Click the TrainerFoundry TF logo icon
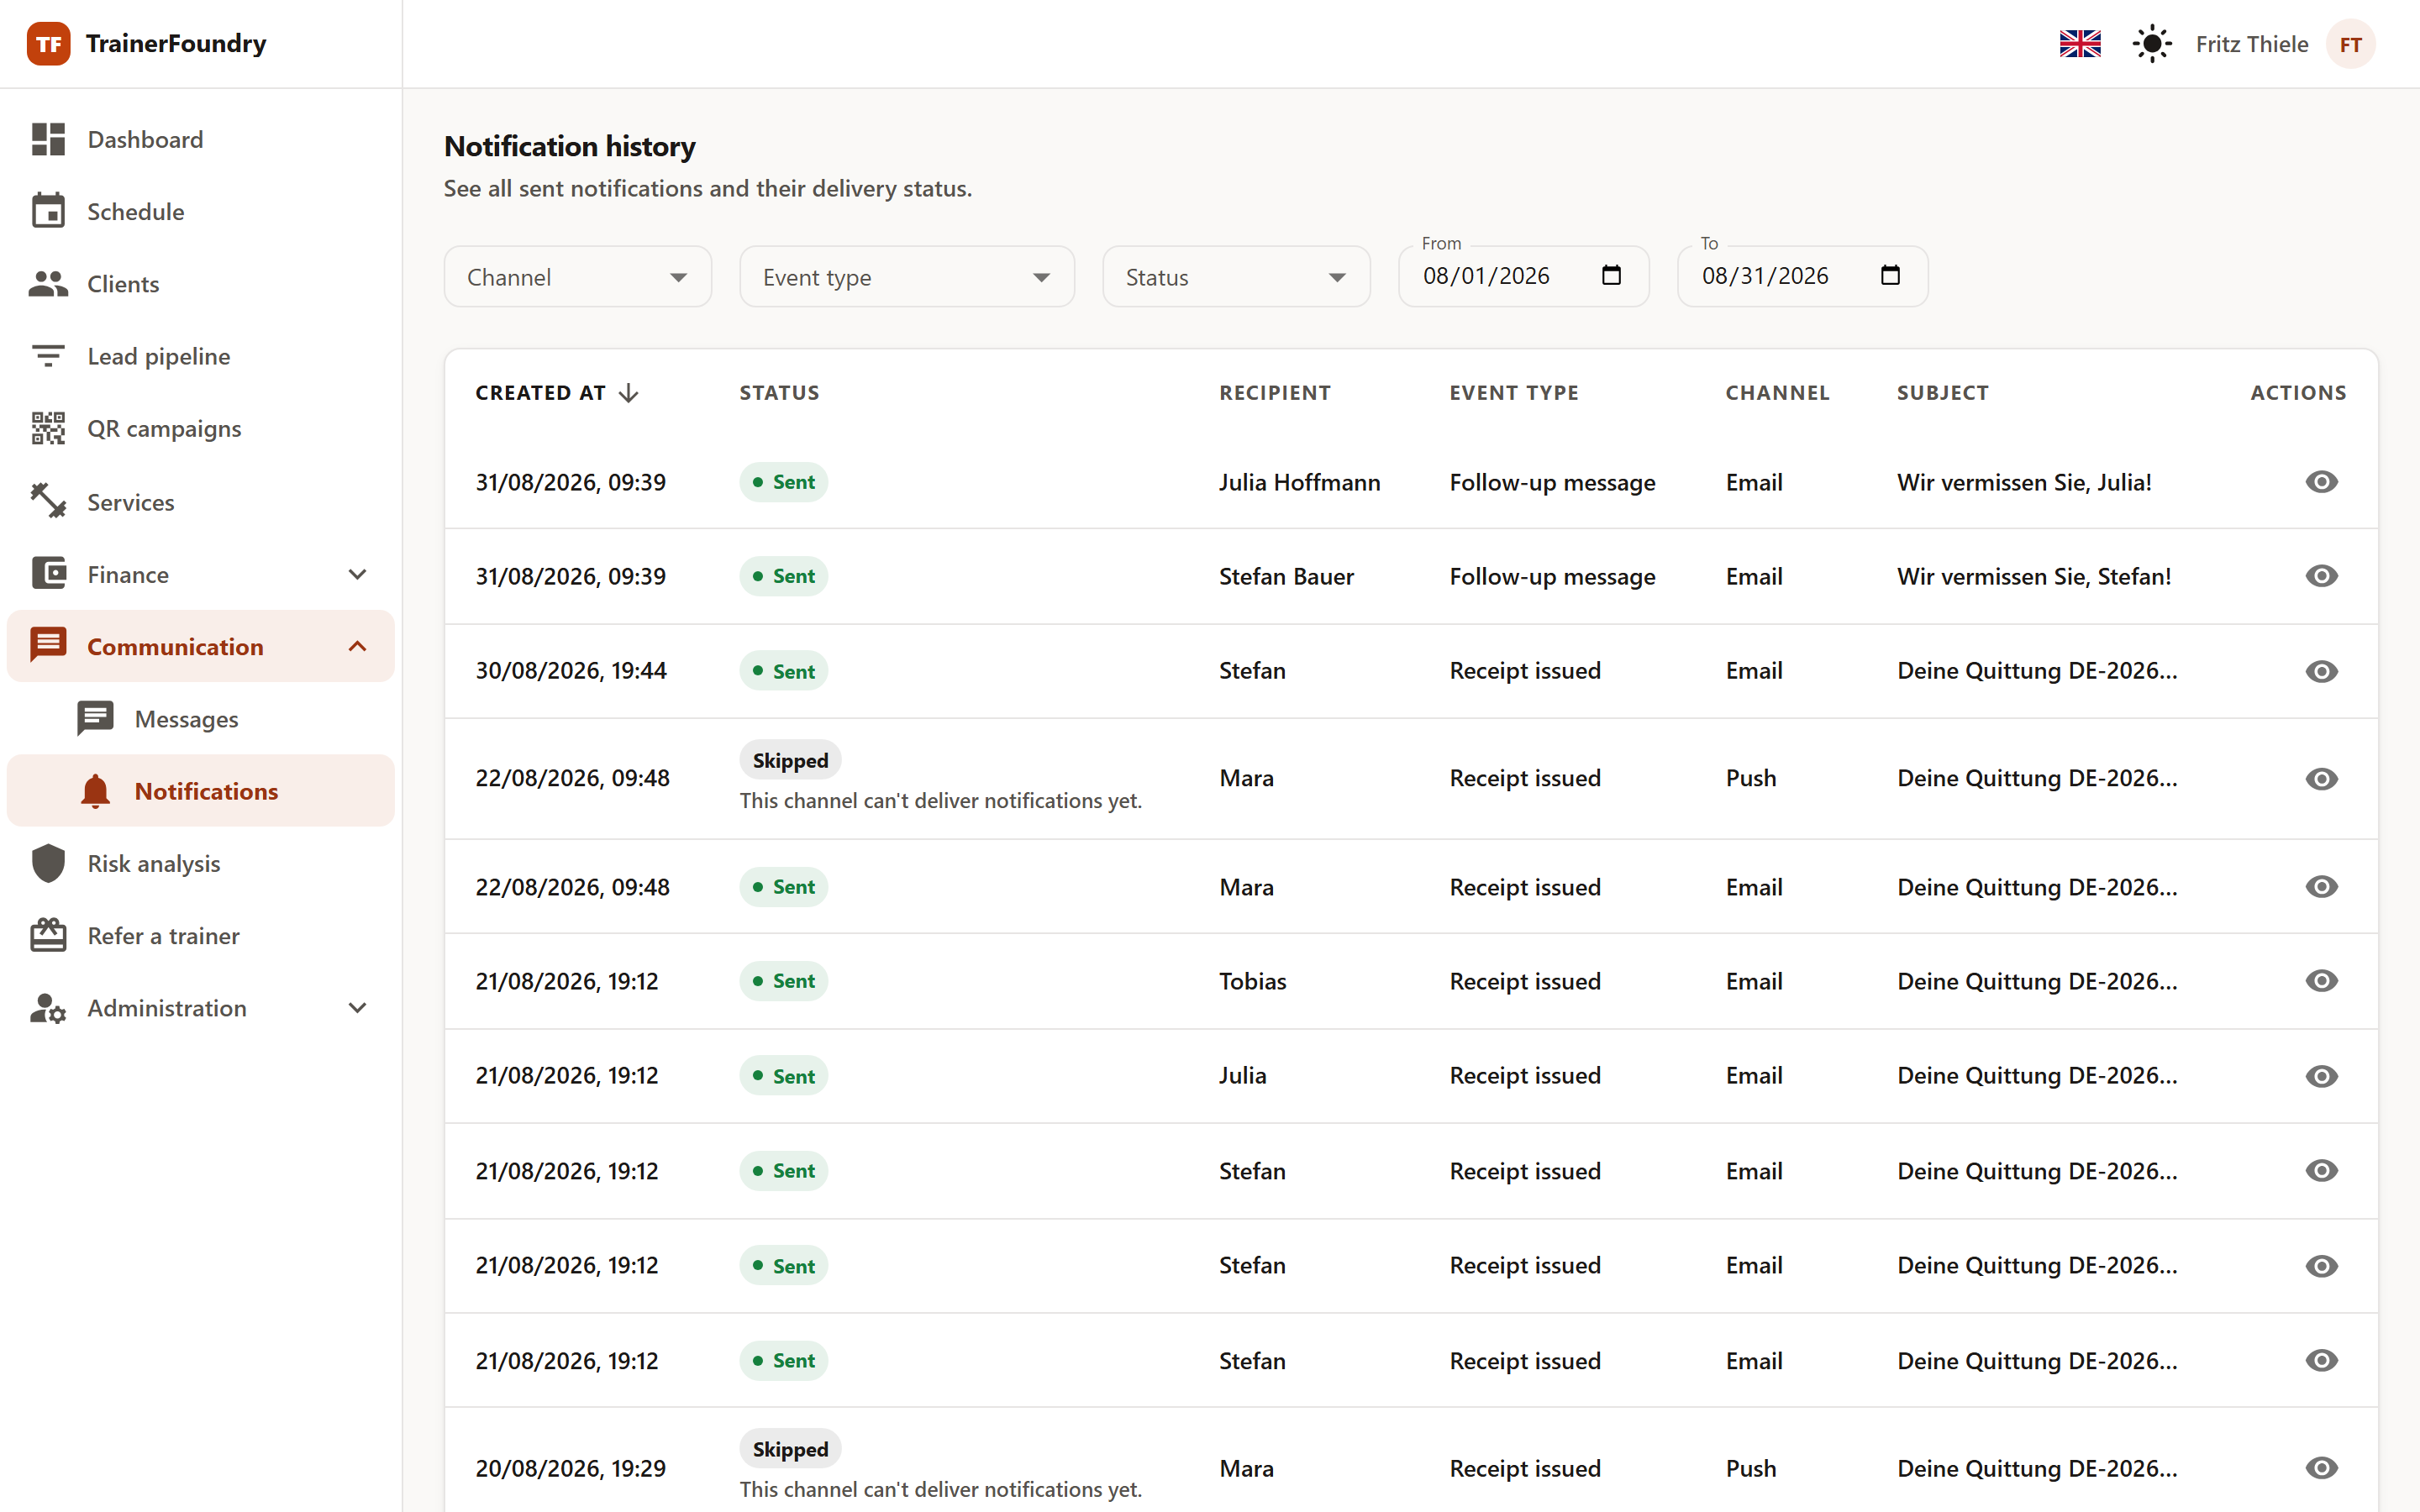This screenshot has height=1512, width=2420. (48, 44)
